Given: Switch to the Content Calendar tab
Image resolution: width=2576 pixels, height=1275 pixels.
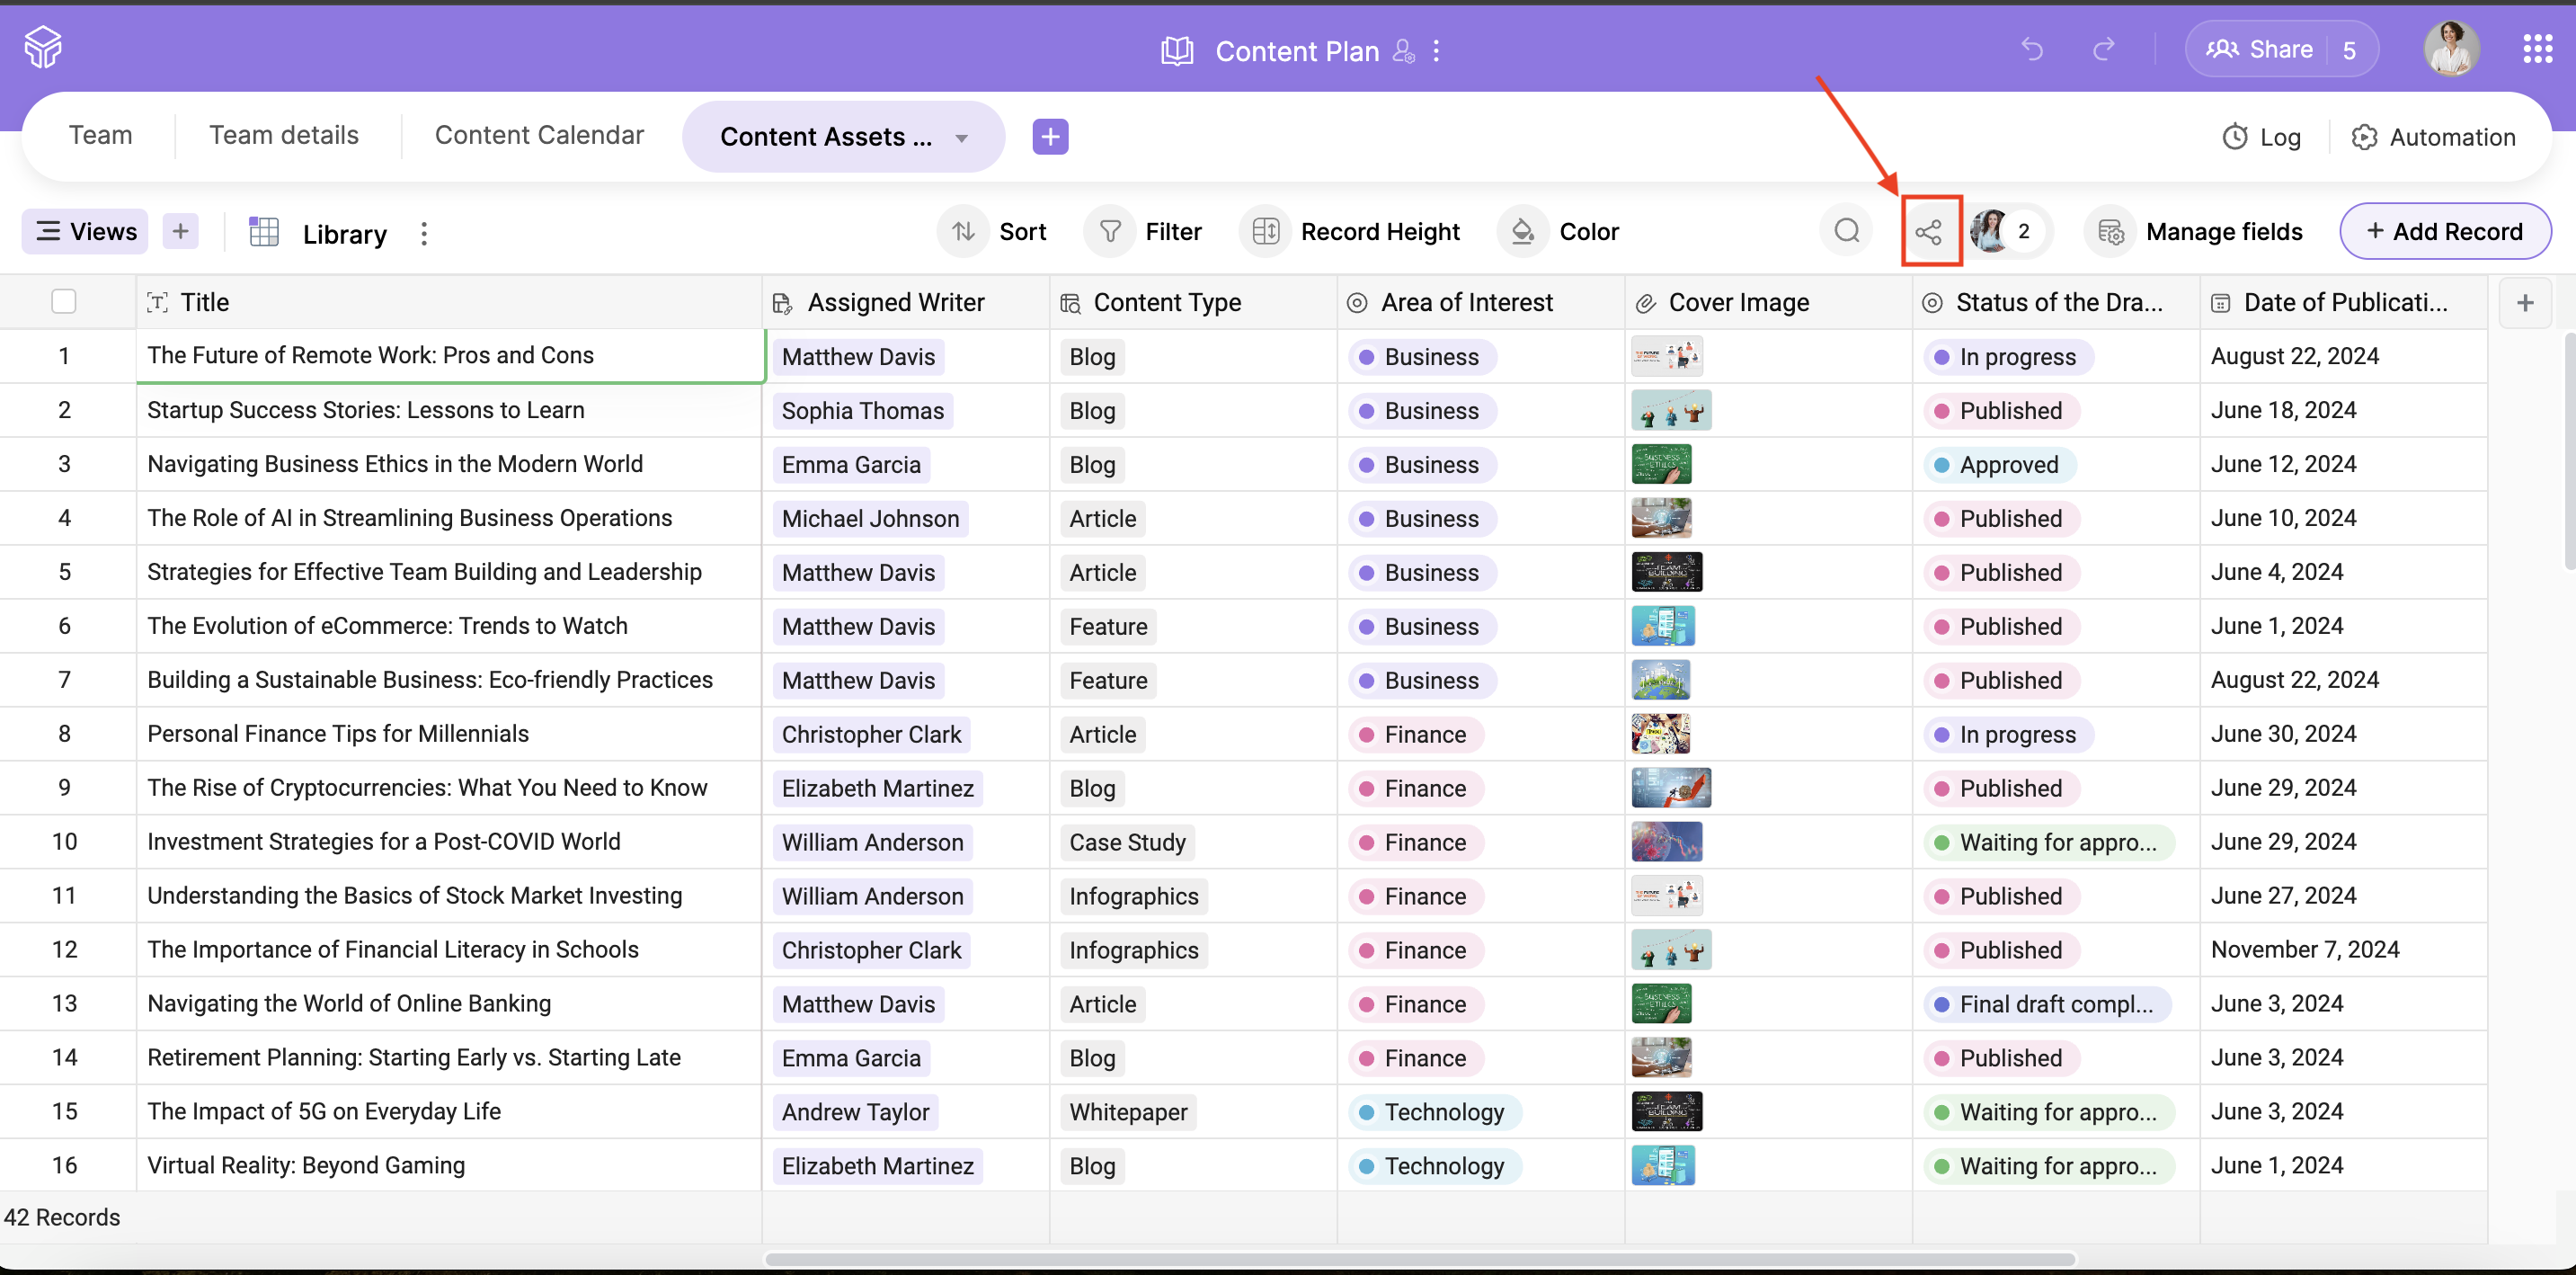Looking at the screenshot, I should click(539, 135).
